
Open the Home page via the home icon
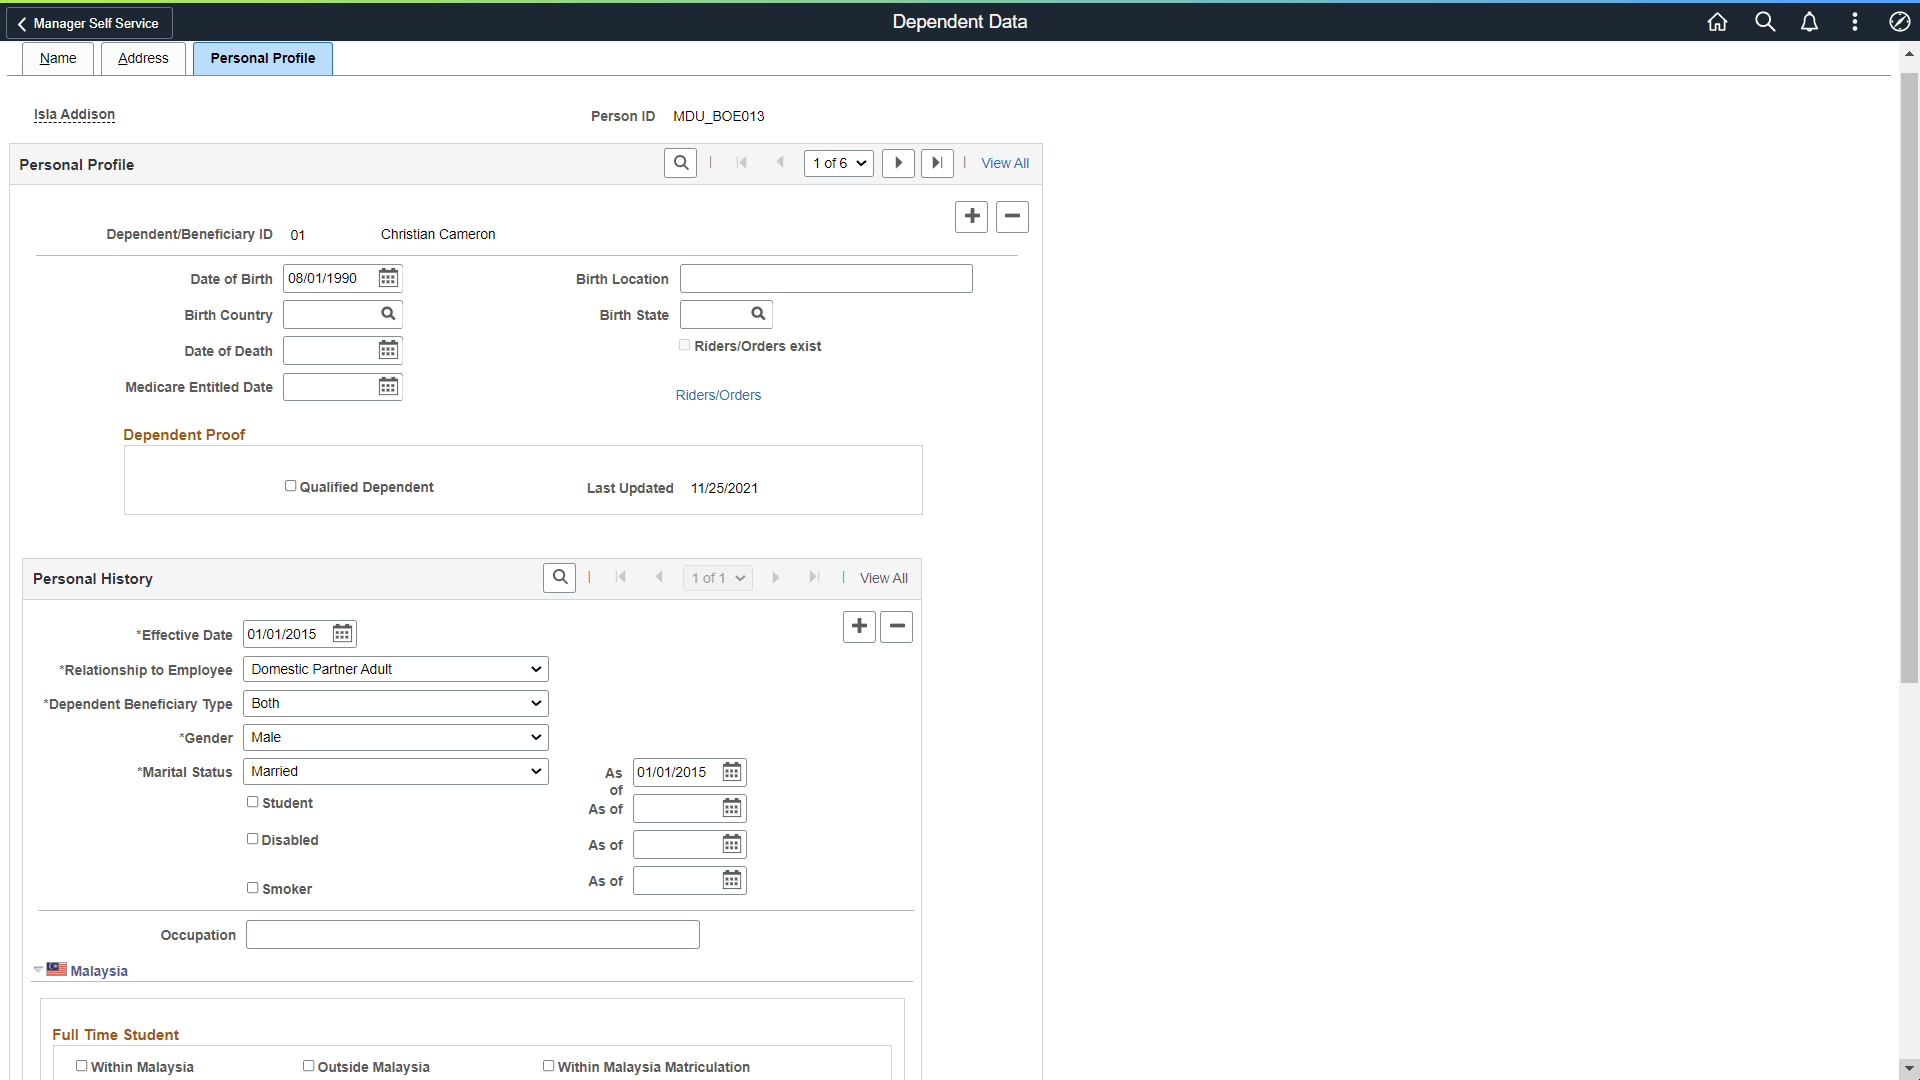tap(1717, 21)
